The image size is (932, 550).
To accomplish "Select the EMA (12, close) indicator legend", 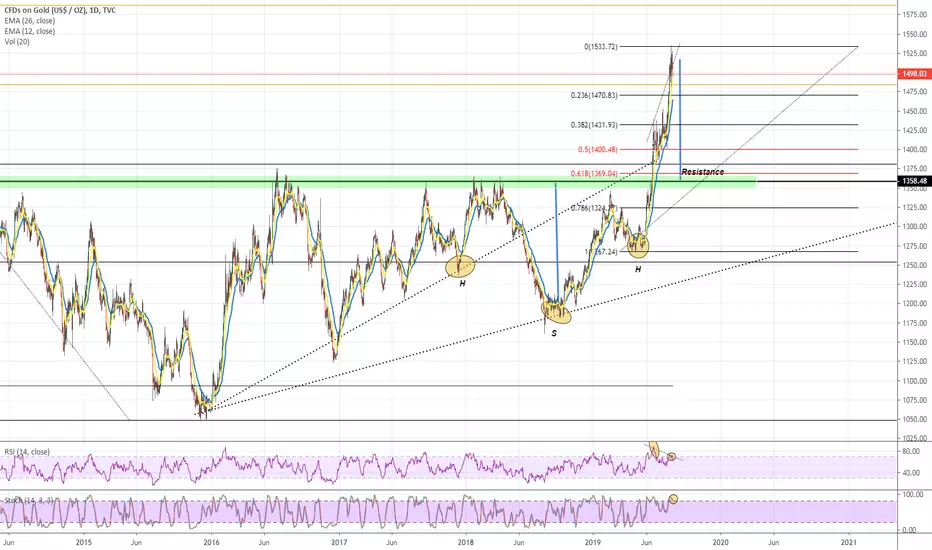I will click(30, 31).
